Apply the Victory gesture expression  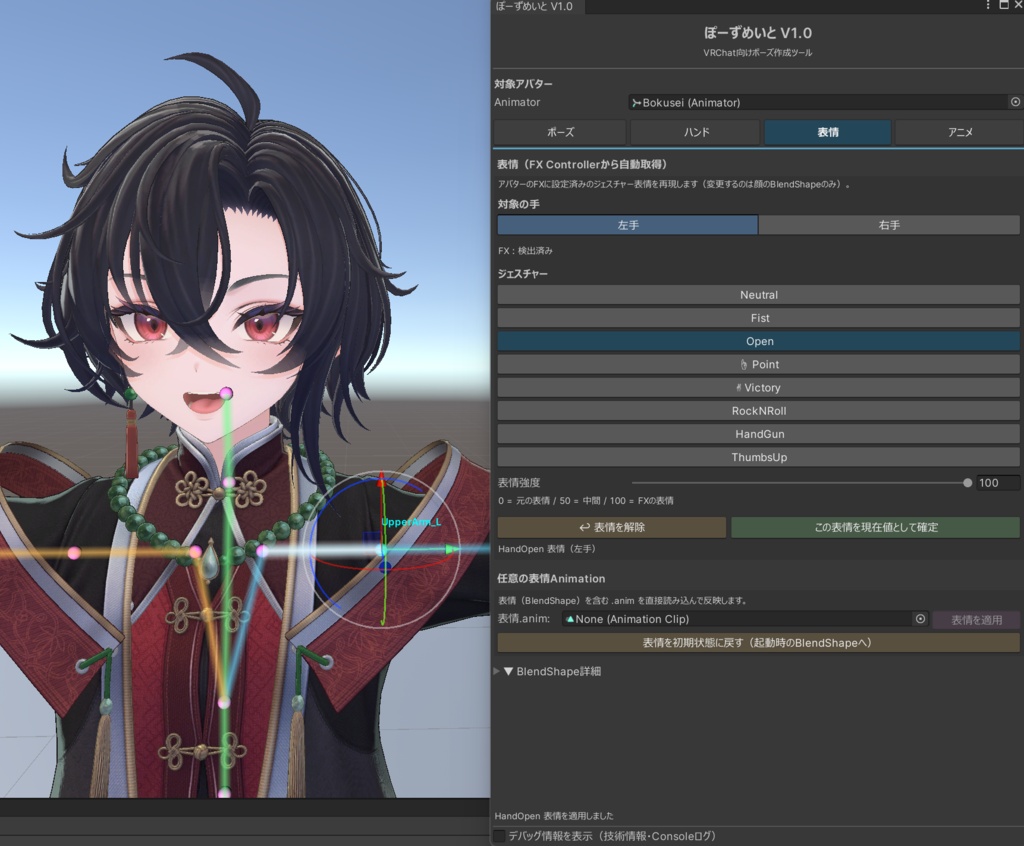click(x=758, y=387)
